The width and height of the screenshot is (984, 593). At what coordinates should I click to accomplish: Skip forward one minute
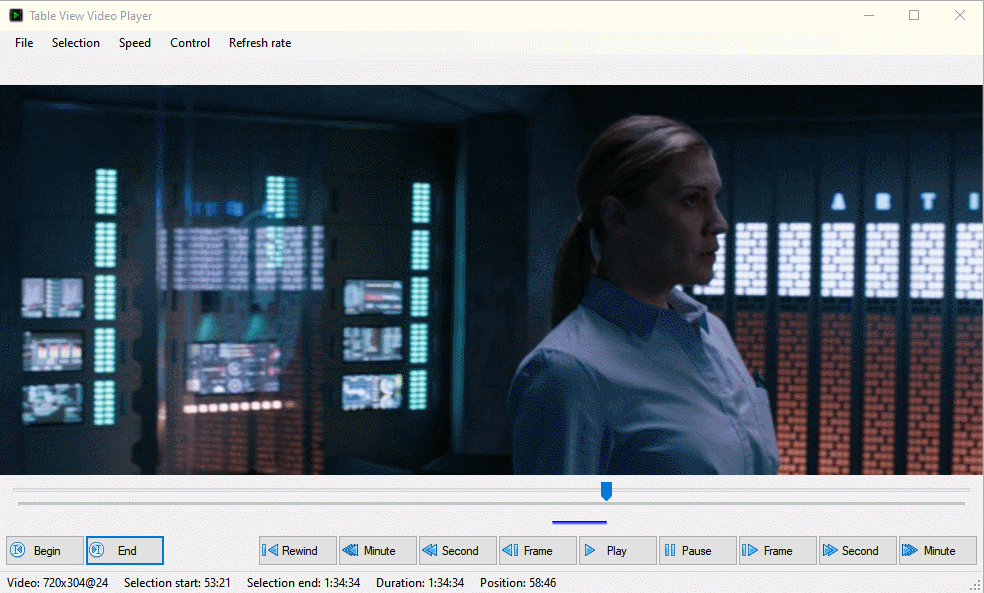(x=938, y=550)
